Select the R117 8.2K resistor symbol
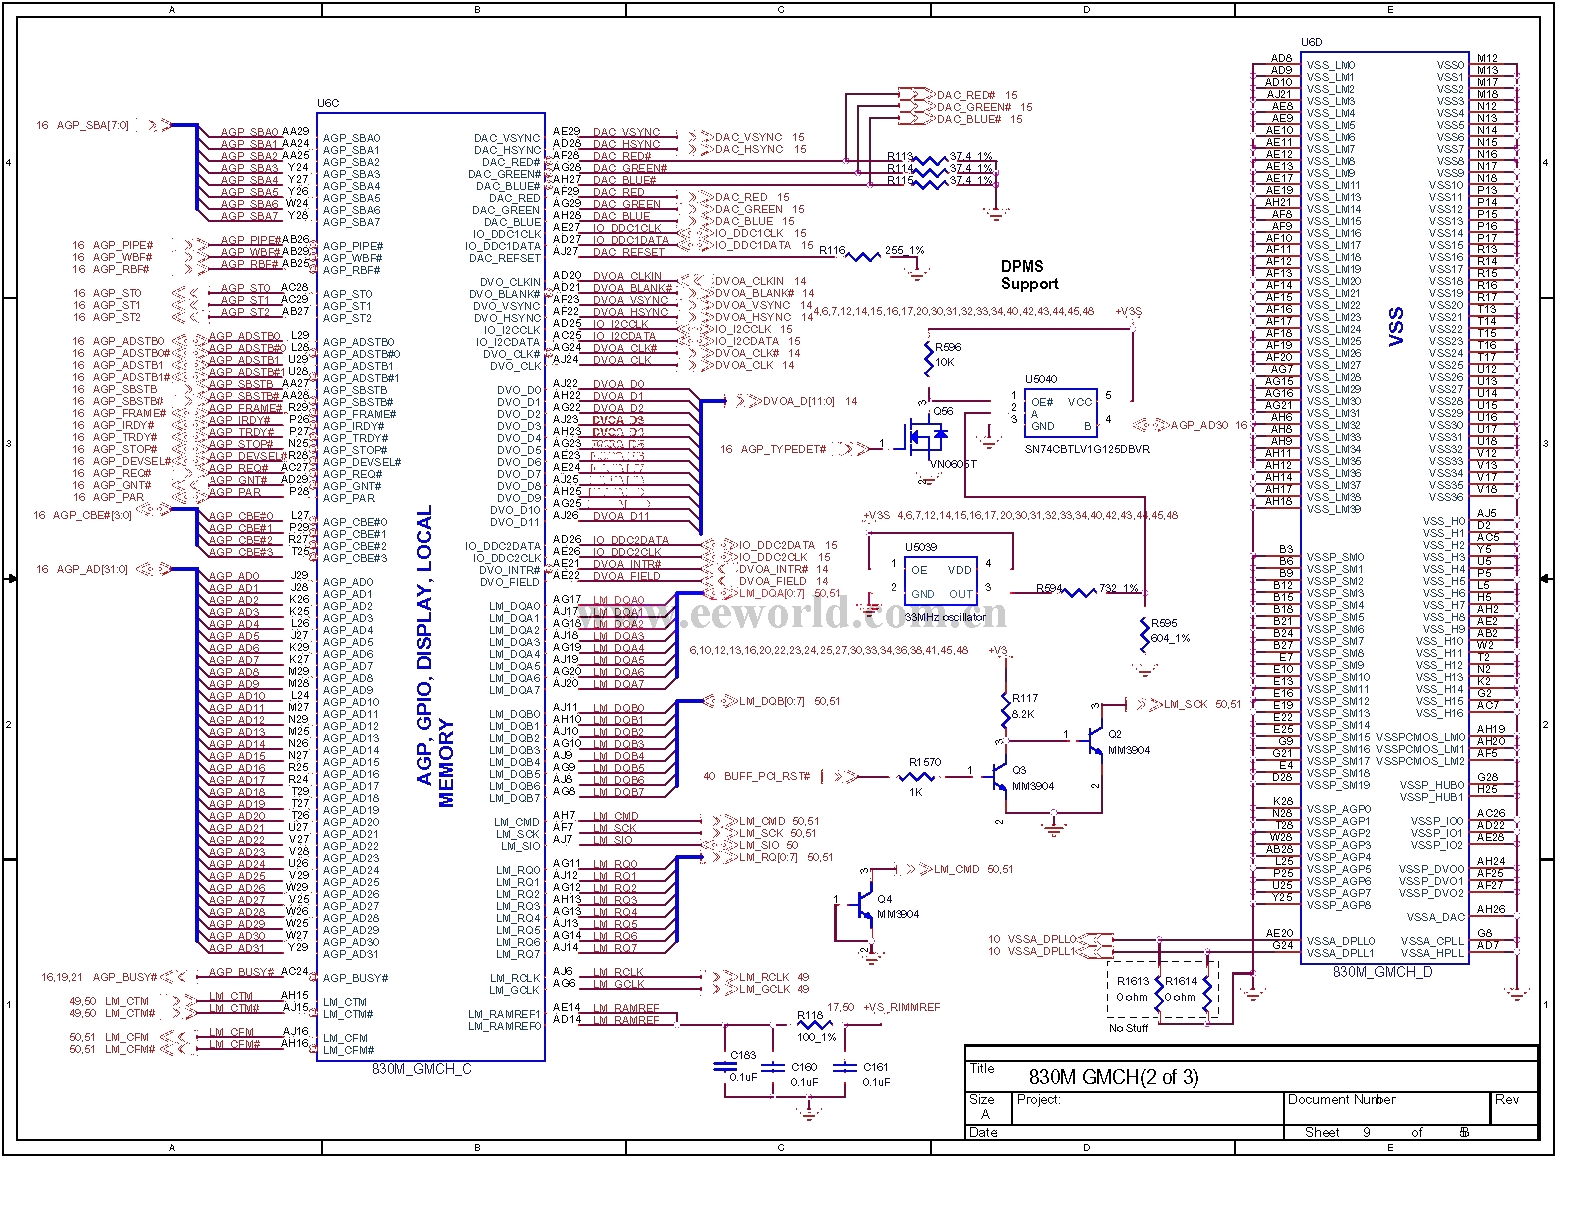 [x=1007, y=709]
